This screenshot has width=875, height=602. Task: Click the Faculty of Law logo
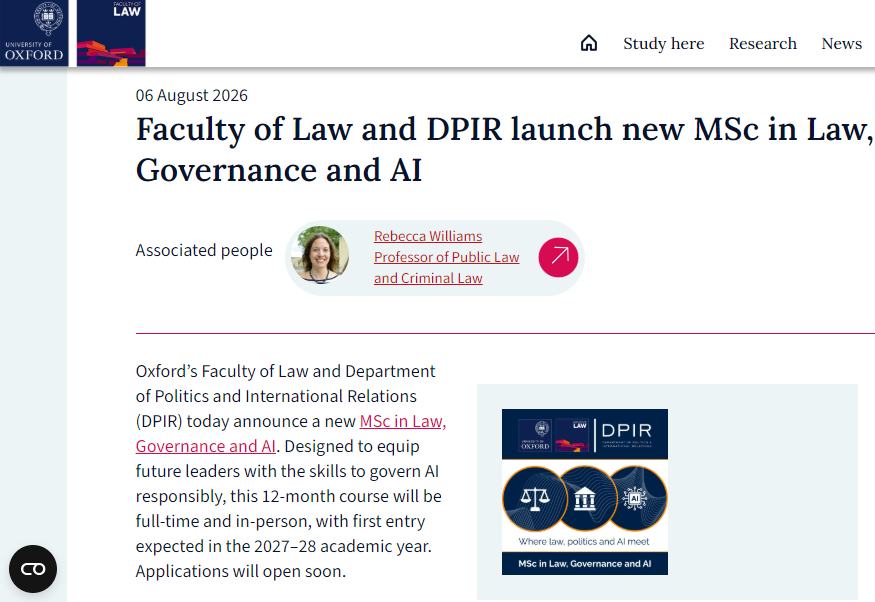point(111,33)
